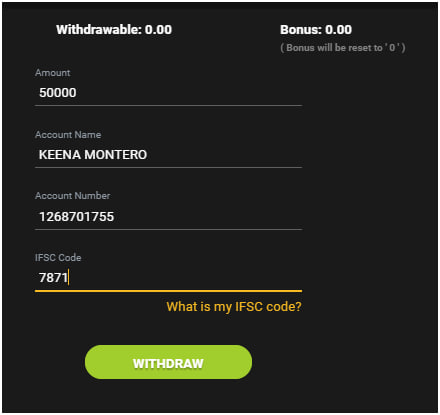
Task: Click the word KEENA in the account name
Action: click(60, 155)
